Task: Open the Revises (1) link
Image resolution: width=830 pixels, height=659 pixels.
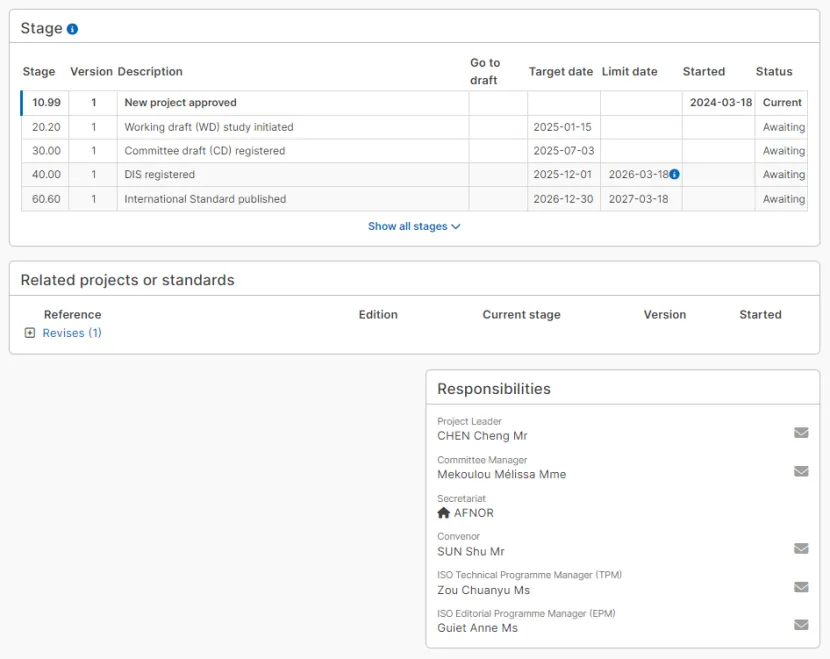Action: click(72, 333)
